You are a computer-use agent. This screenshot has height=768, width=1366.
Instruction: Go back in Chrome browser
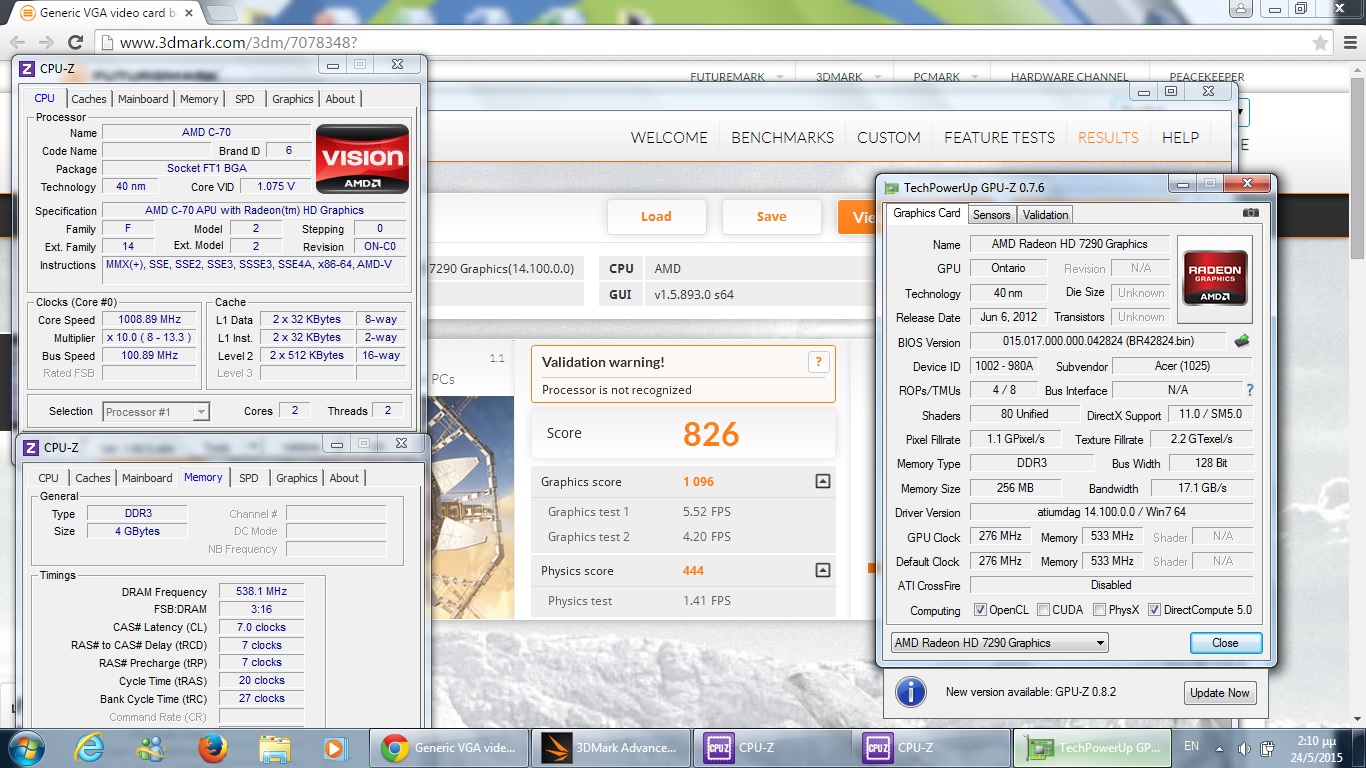[18, 43]
